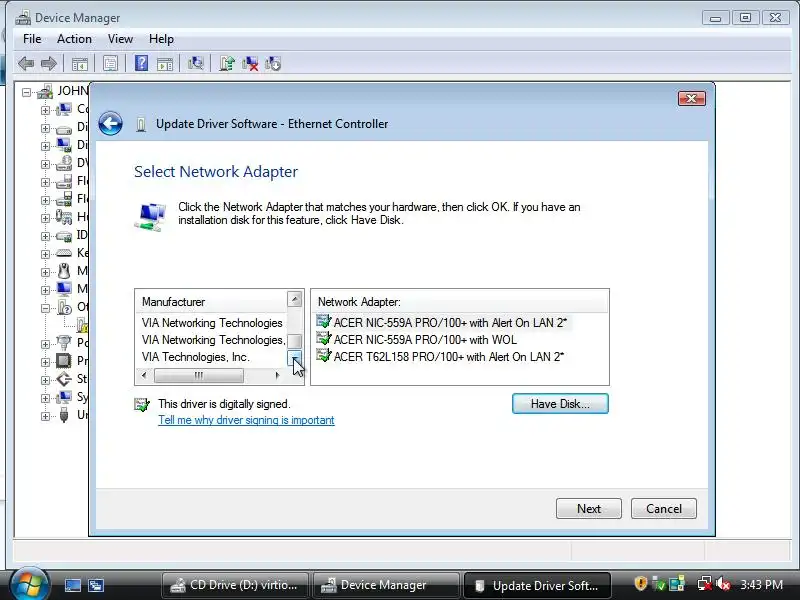Screen dimensions: 800x600
Task: Close the Update Driver Software dialog
Action: click(x=692, y=98)
